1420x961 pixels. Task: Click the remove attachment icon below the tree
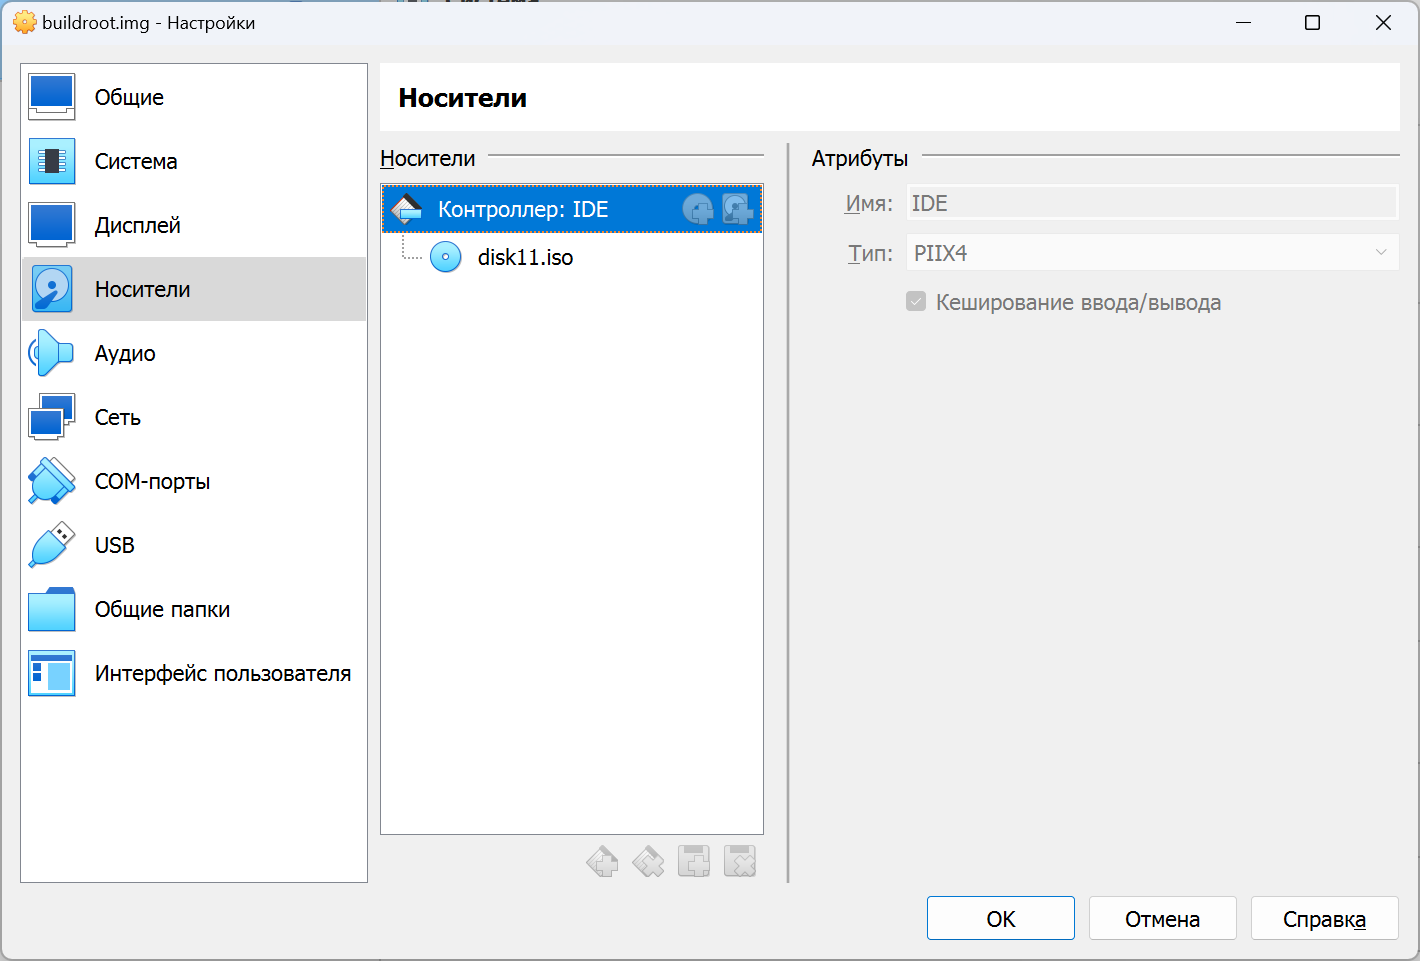coord(740,861)
